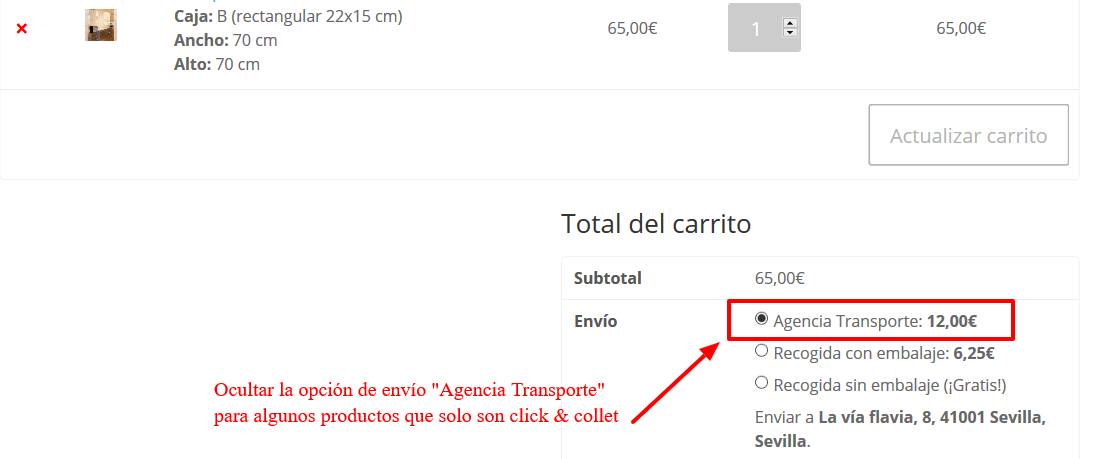The height and width of the screenshot is (459, 1102).
Task: Click the unit price 65,00€ in the product row
Action: 632,28
